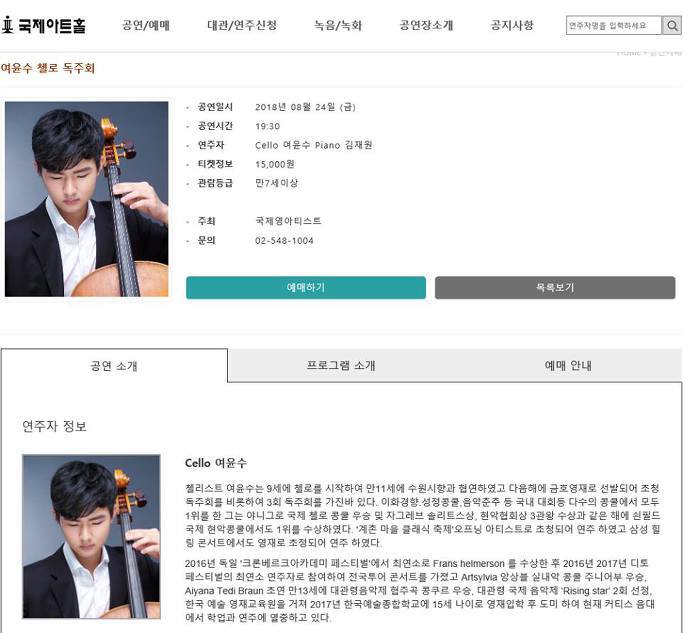Click the performer photo under 연주자 정보
Viewport: 683px width, 633px height.
coord(91,536)
